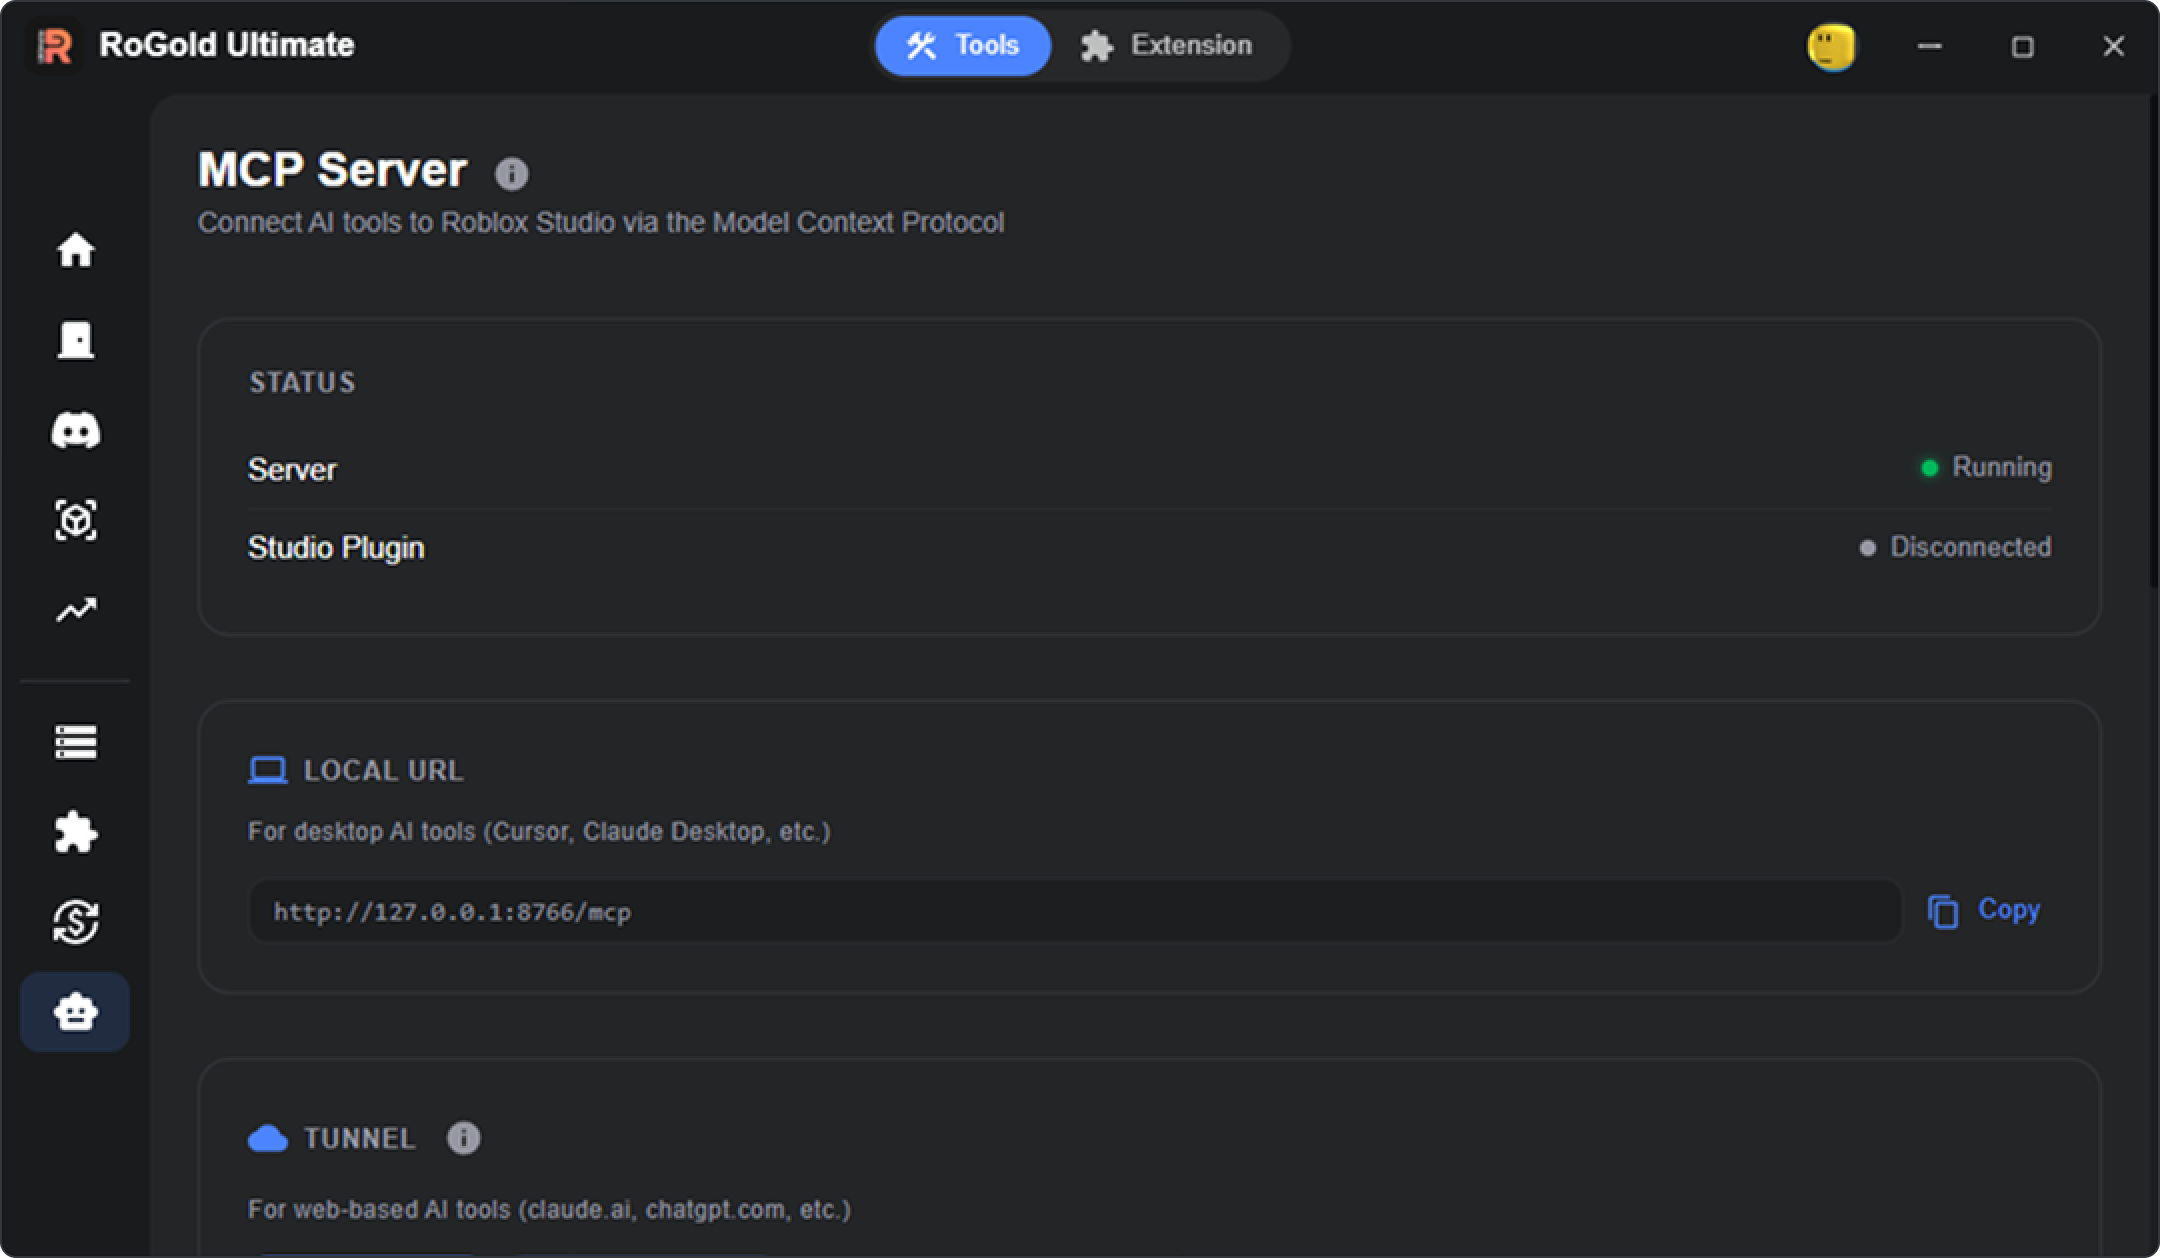Image resolution: width=2160 pixels, height=1258 pixels.
Task: Open the user avatar profile
Action: (x=1831, y=47)
